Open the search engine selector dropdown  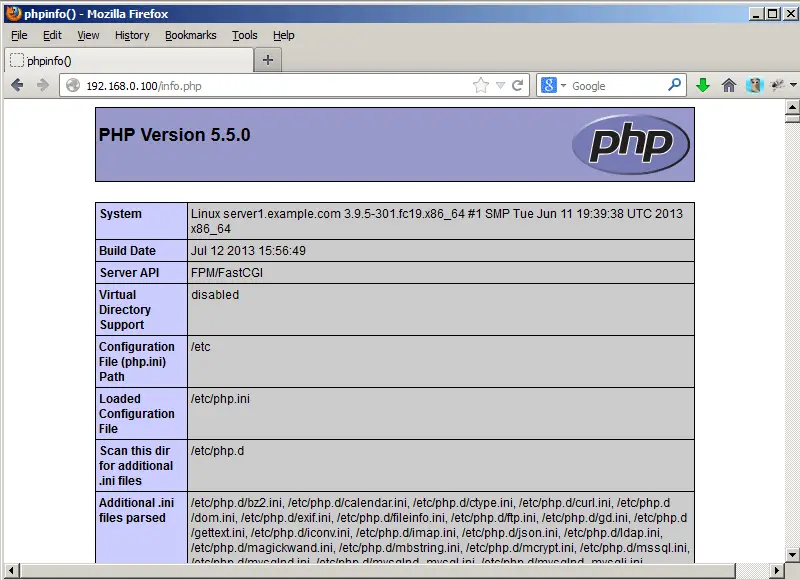(x=563, y=85)
